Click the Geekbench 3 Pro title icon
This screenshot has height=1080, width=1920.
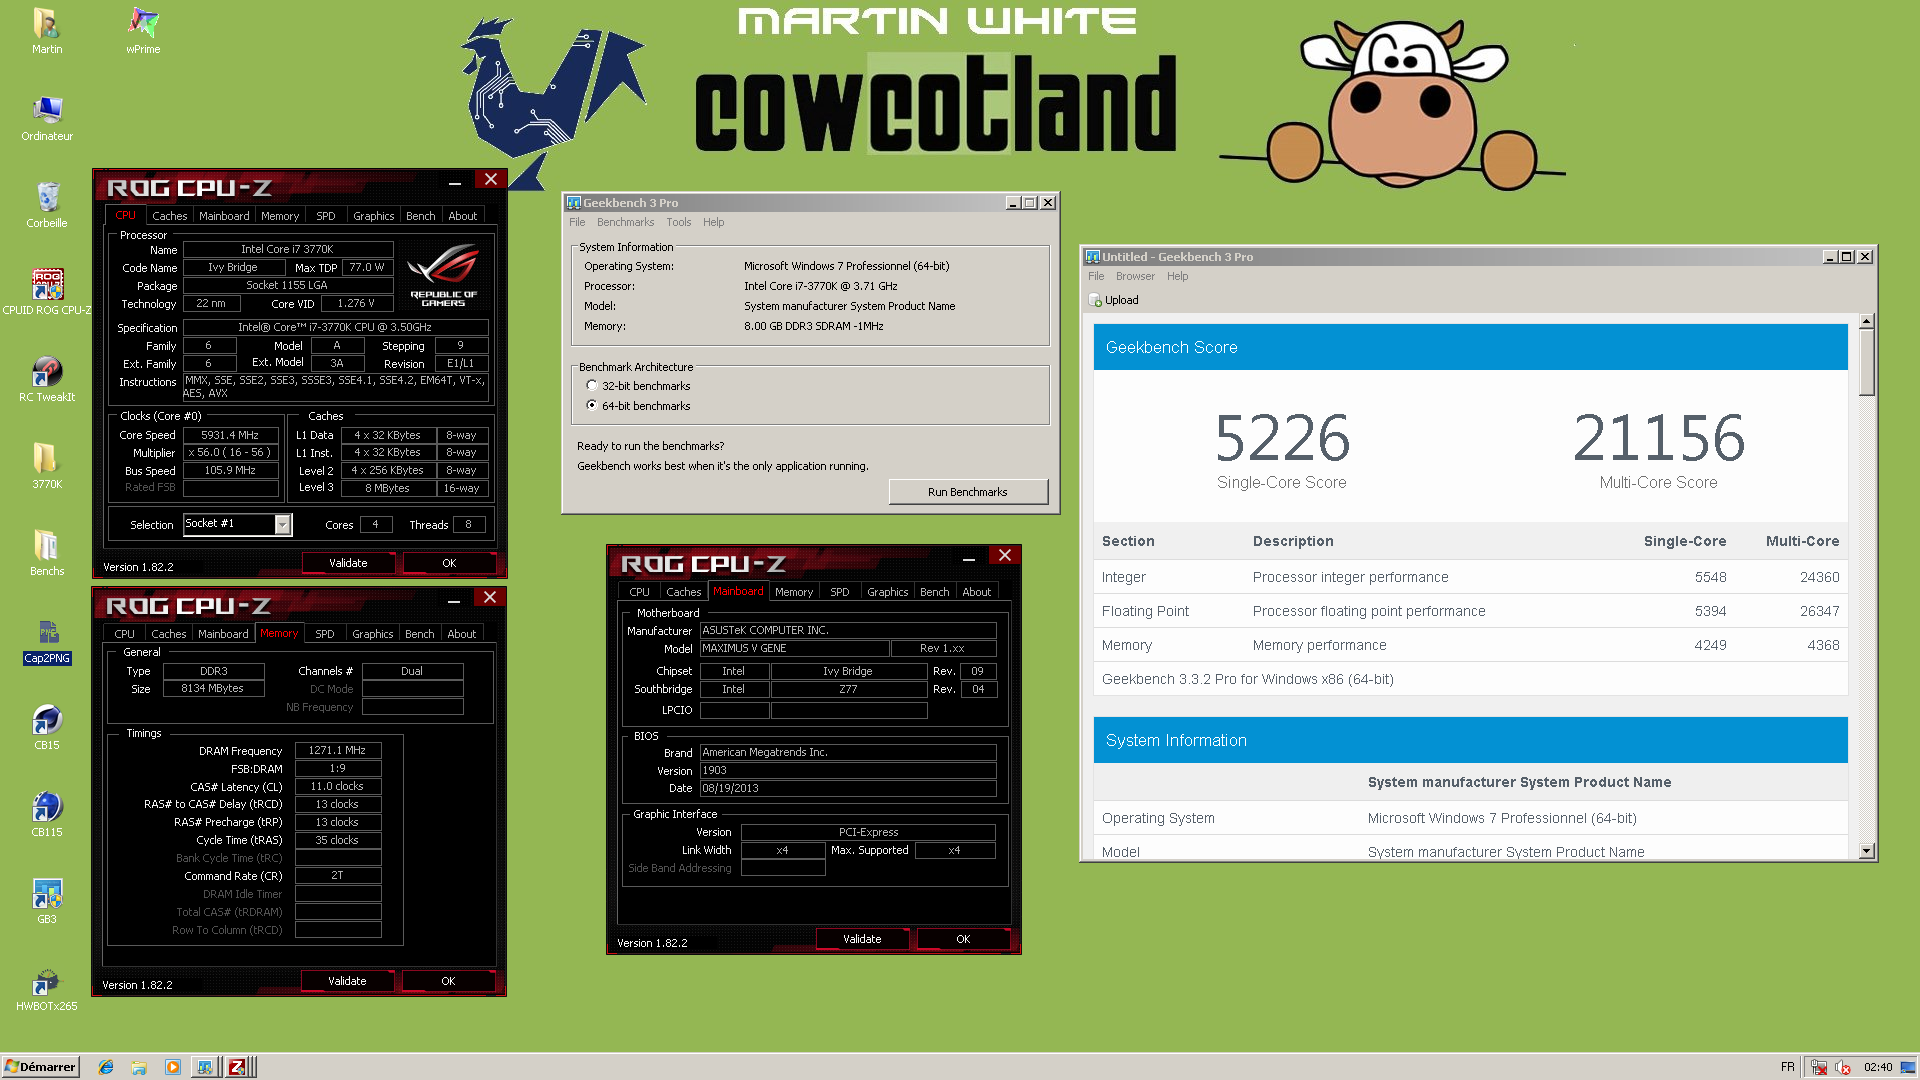coord(574,202)
